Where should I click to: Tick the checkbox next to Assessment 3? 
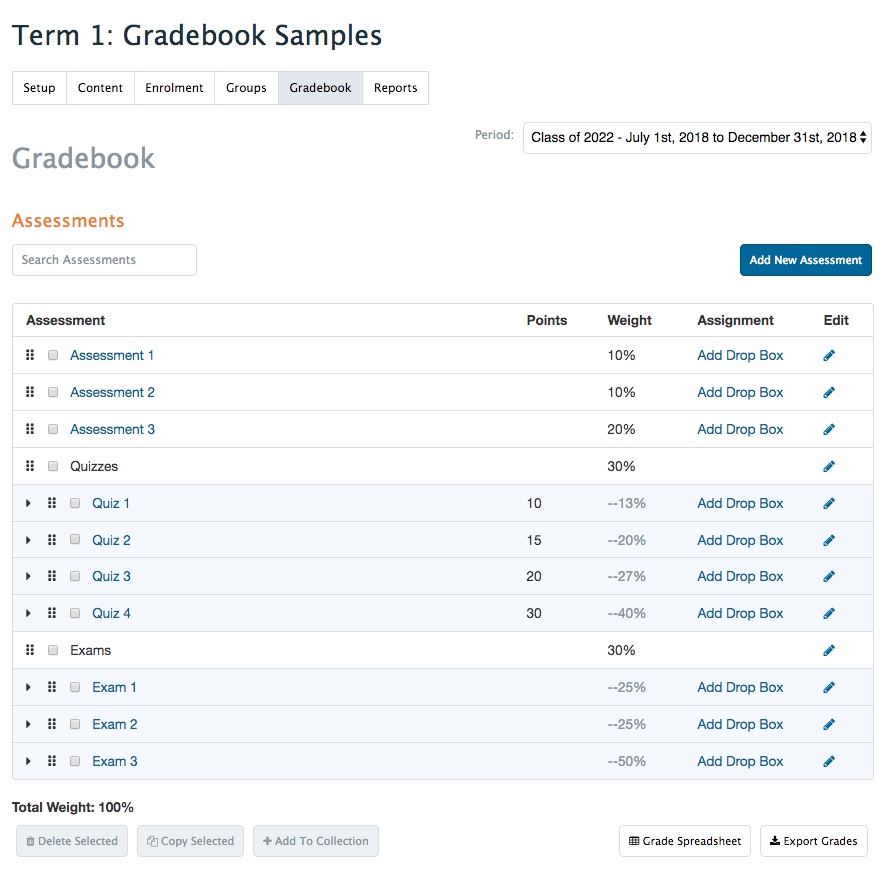[x=53, y=429]
